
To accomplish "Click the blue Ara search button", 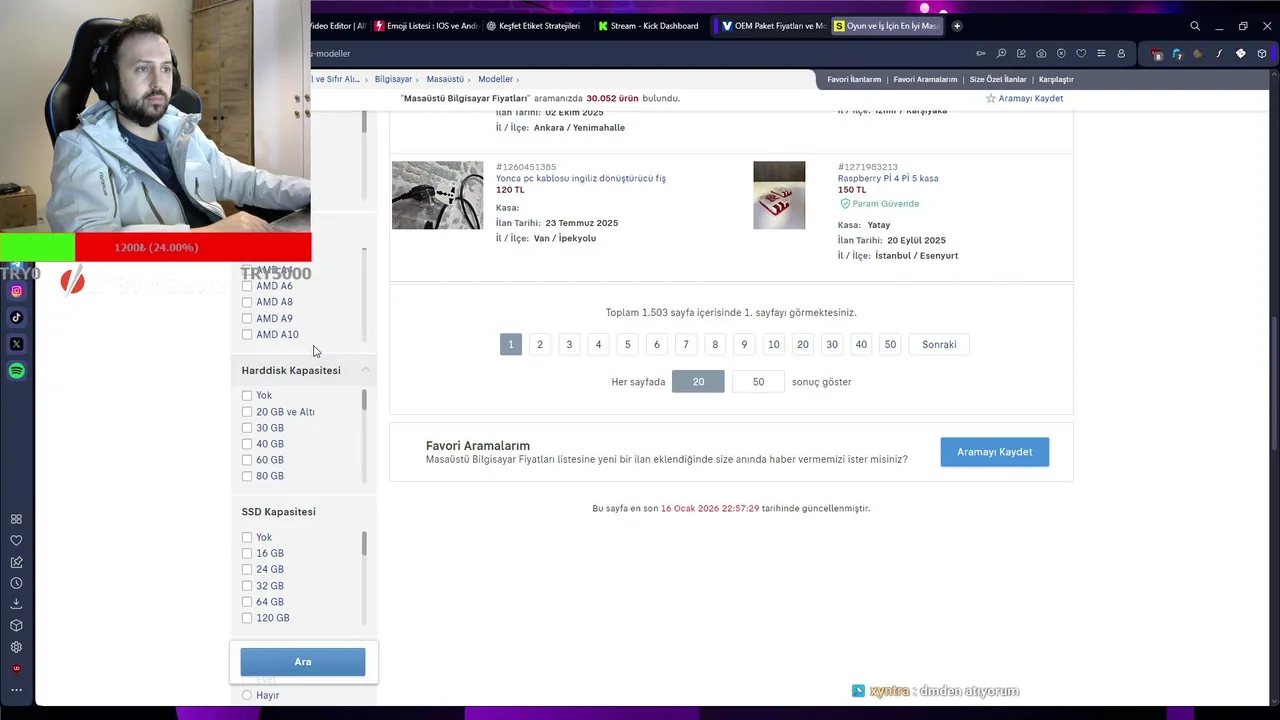I will 303,662.
